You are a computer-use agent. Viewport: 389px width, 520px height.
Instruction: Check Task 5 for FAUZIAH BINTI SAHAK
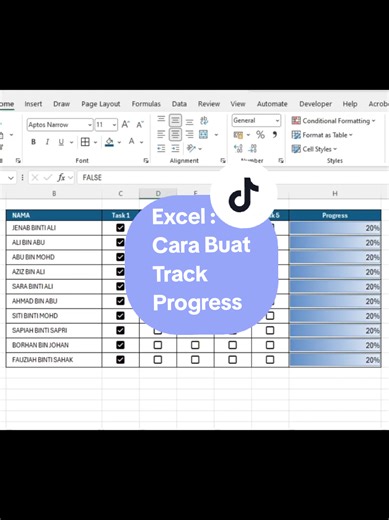(x=270, y=360)
